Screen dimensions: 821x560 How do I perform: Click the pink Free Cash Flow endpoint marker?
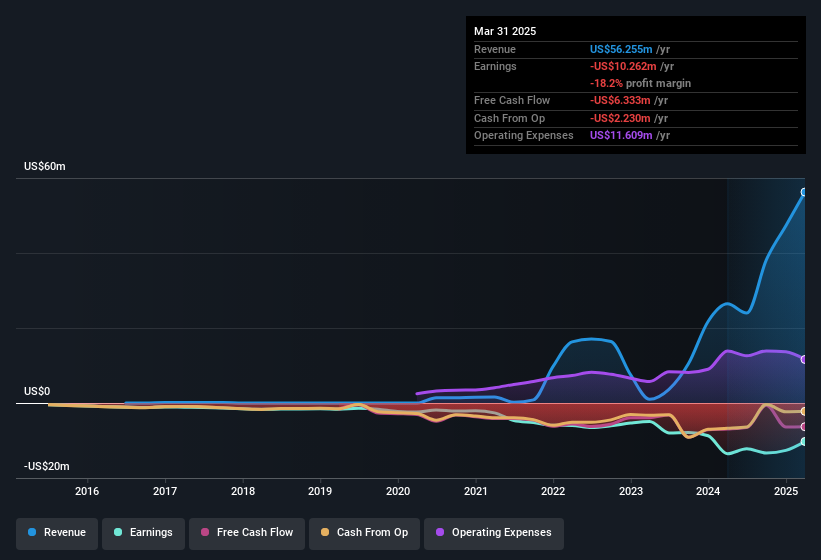(x=804, y=427)
